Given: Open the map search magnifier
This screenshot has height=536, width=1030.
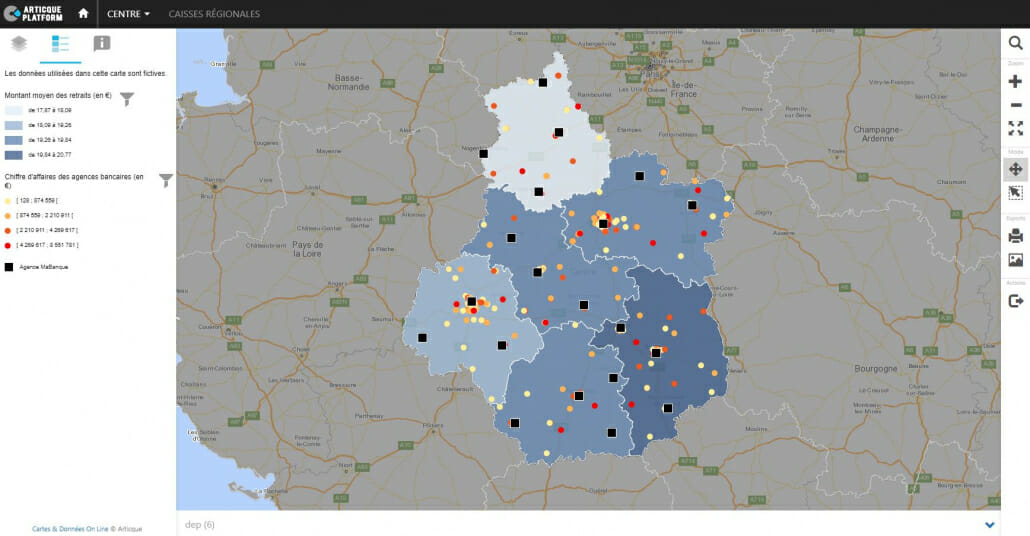Looking at the screenshot, I should [x=1015, y=43].
